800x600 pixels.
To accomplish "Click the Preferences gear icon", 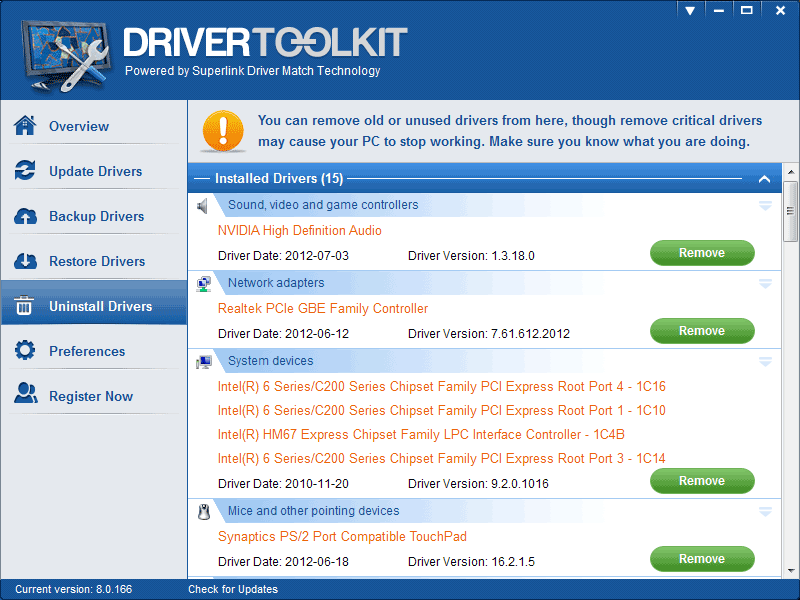I will (x=25, y=351).
